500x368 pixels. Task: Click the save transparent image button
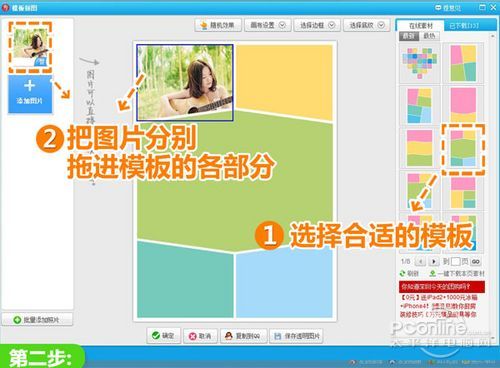coord(296,336)
